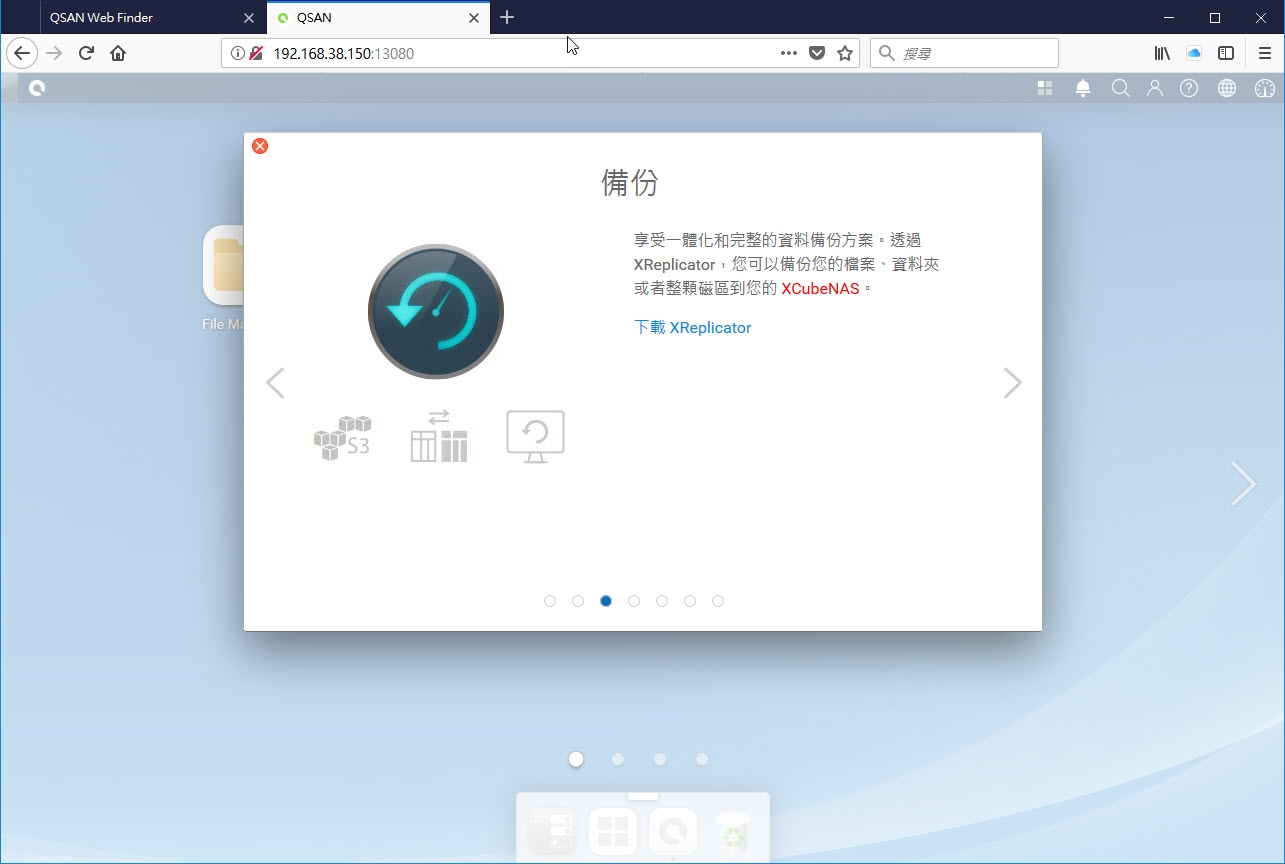The image size is (1285, 864).
Task: Open app grid in QSAN top bar
Action: coord(1045,88)
